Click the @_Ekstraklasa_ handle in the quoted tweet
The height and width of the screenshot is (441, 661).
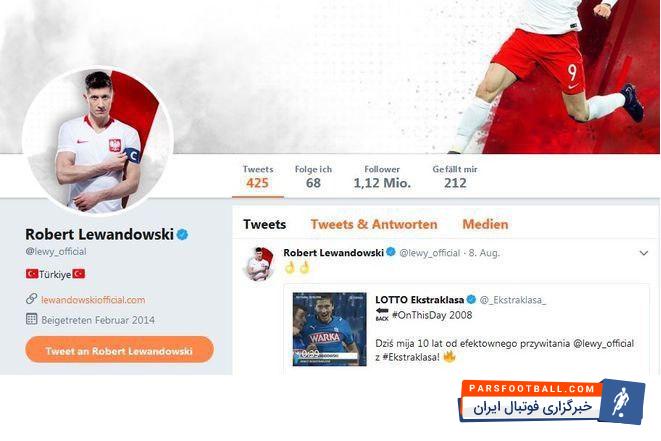513,300
